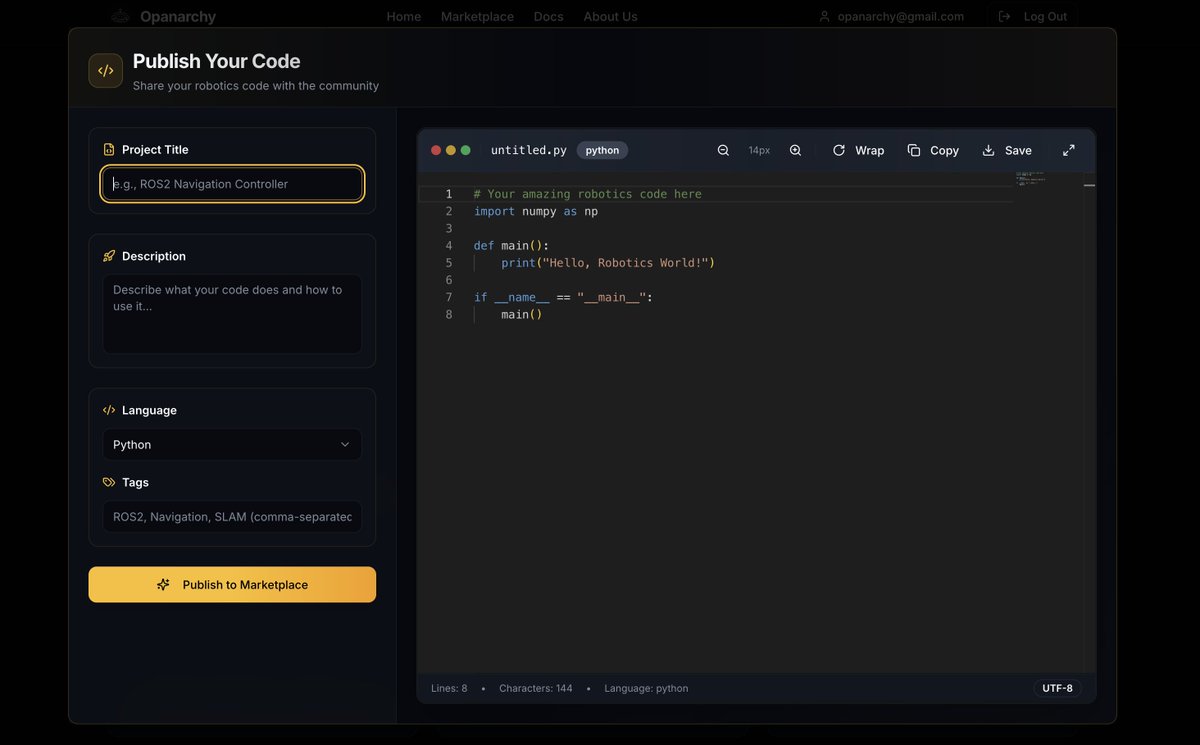The image size is (1200, 745).
Task: Click the editor's vertical scrollbar marker
Action: [1089, 185]
